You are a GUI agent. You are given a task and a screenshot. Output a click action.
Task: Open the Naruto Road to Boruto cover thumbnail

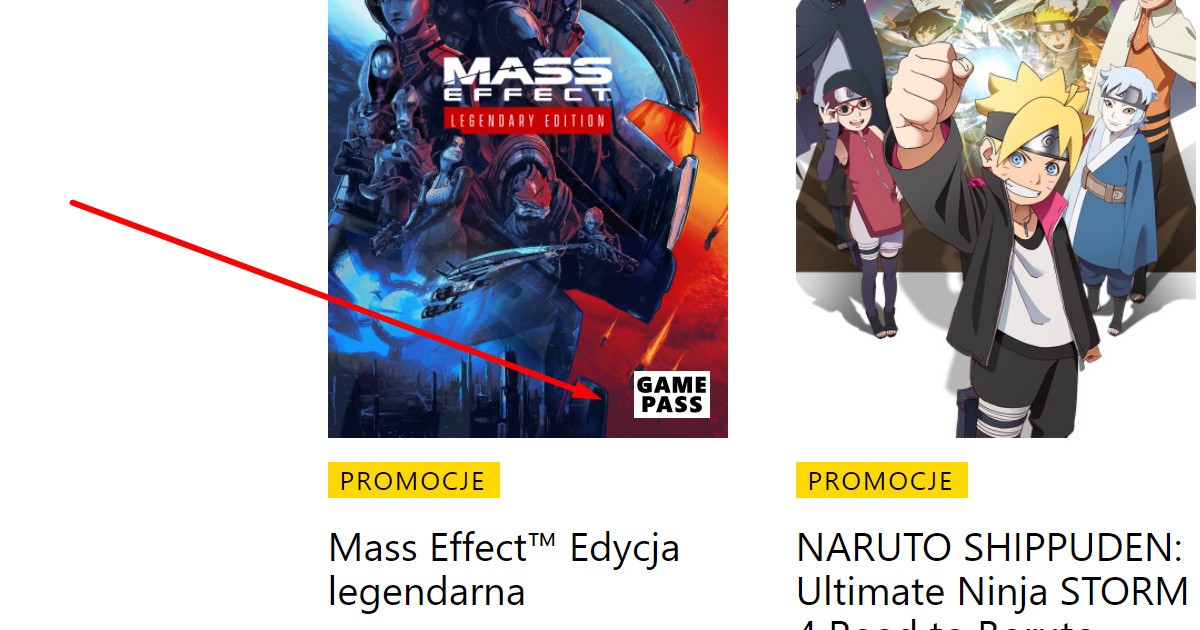(x=996, y=218)
